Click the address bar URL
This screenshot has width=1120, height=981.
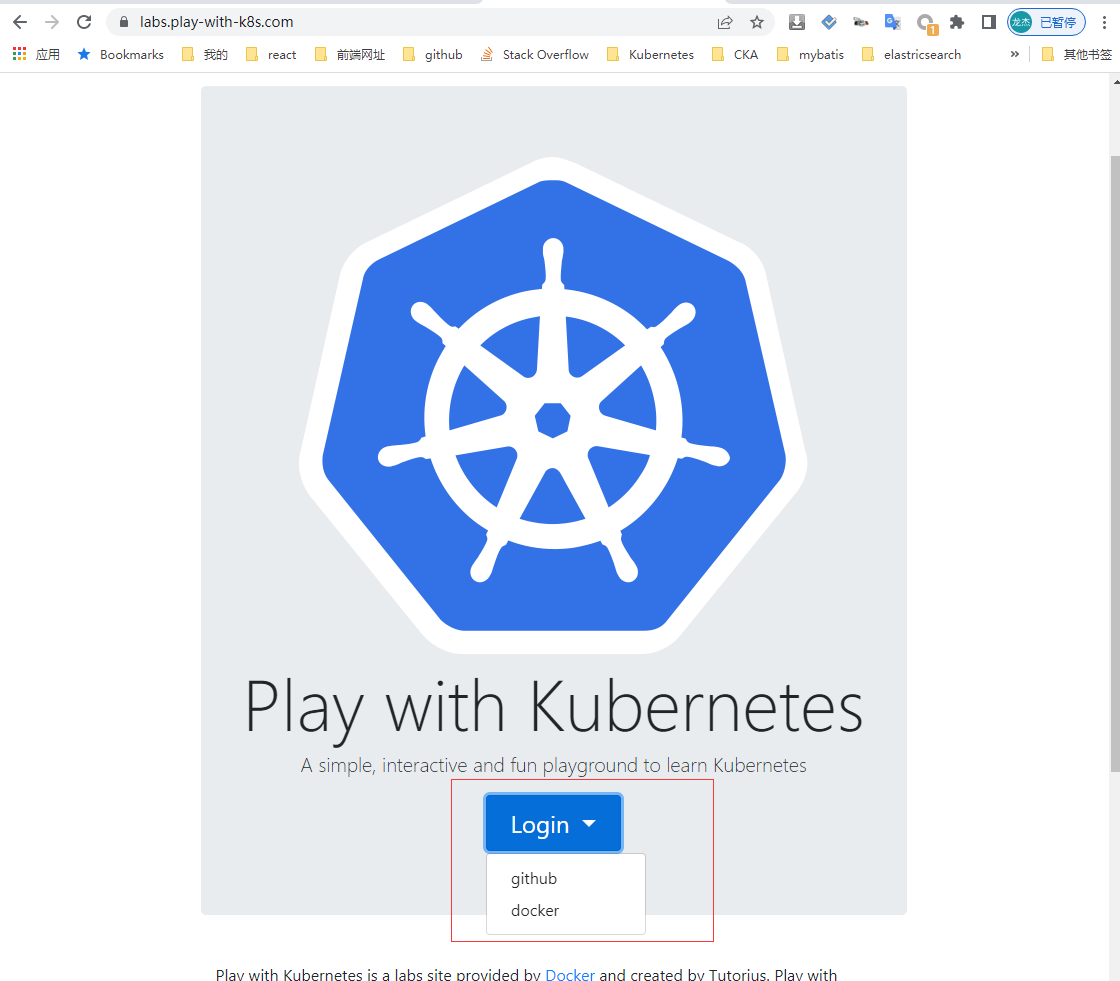[x=216, y=22]
